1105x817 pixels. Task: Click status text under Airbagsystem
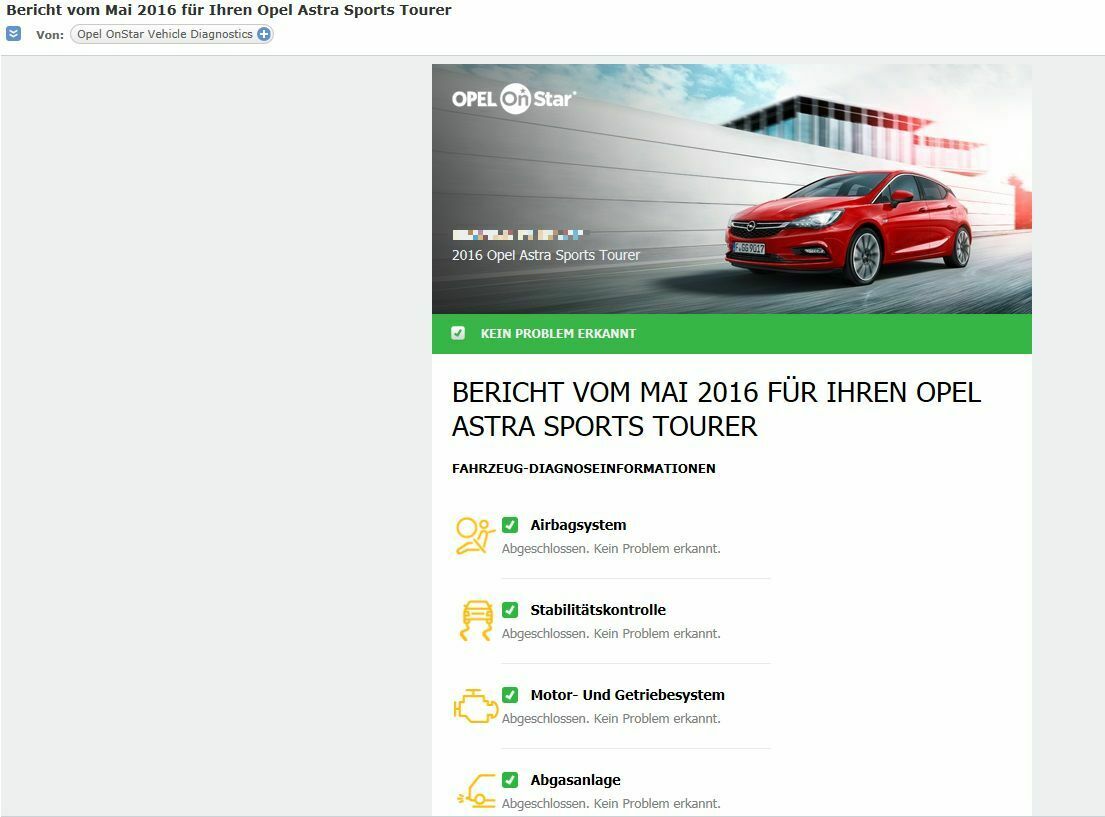(x=611, y=548)
